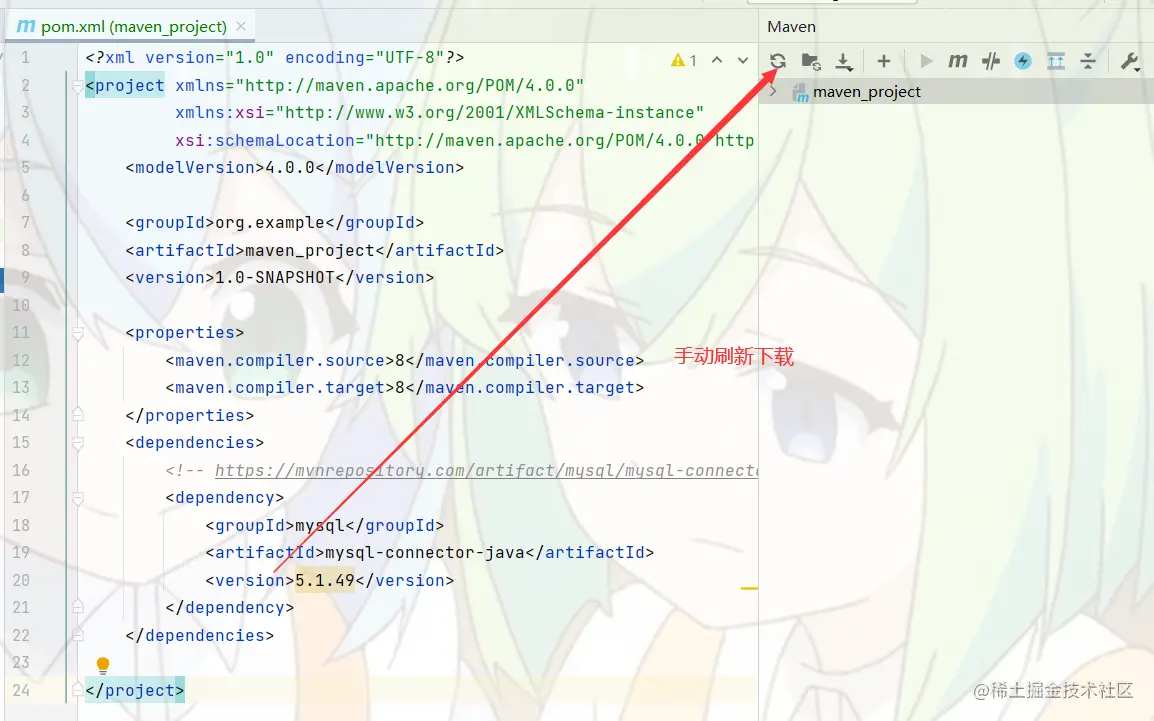Click mysql-connector-java artifactId text
Screen dimensions: 1154x721
425,553
